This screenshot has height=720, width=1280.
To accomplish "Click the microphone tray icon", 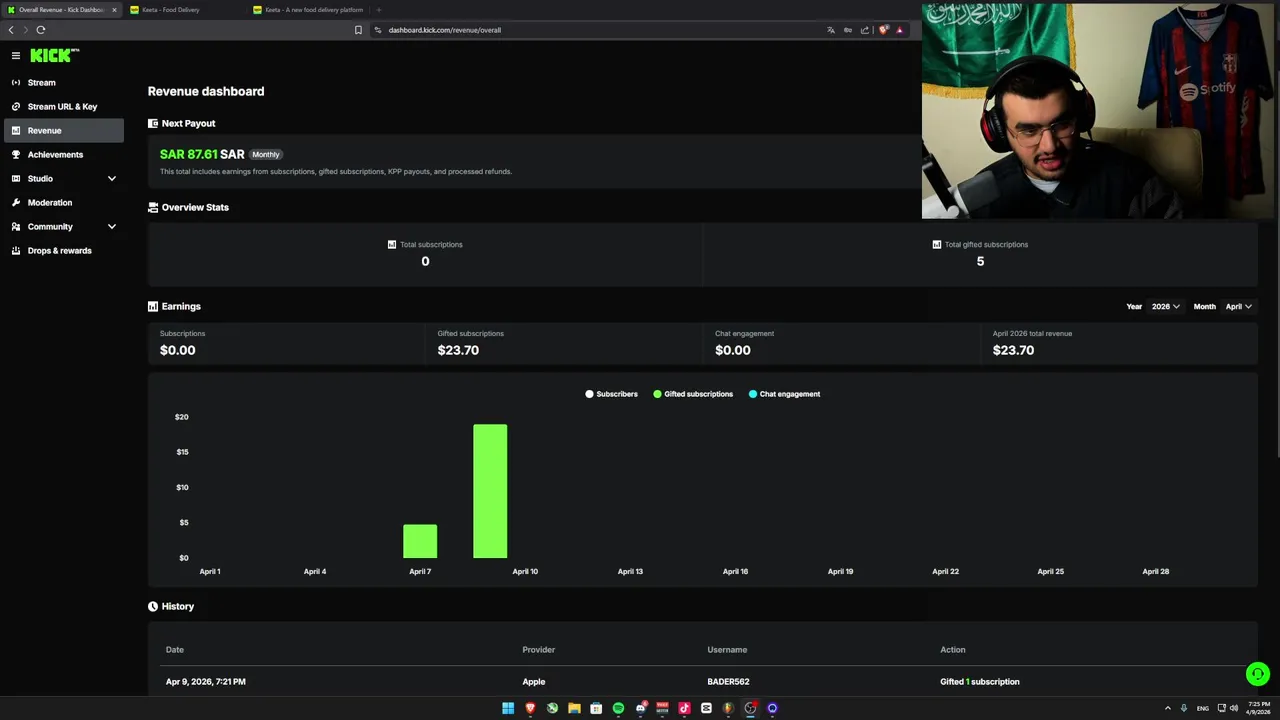I will [1184, 708].
